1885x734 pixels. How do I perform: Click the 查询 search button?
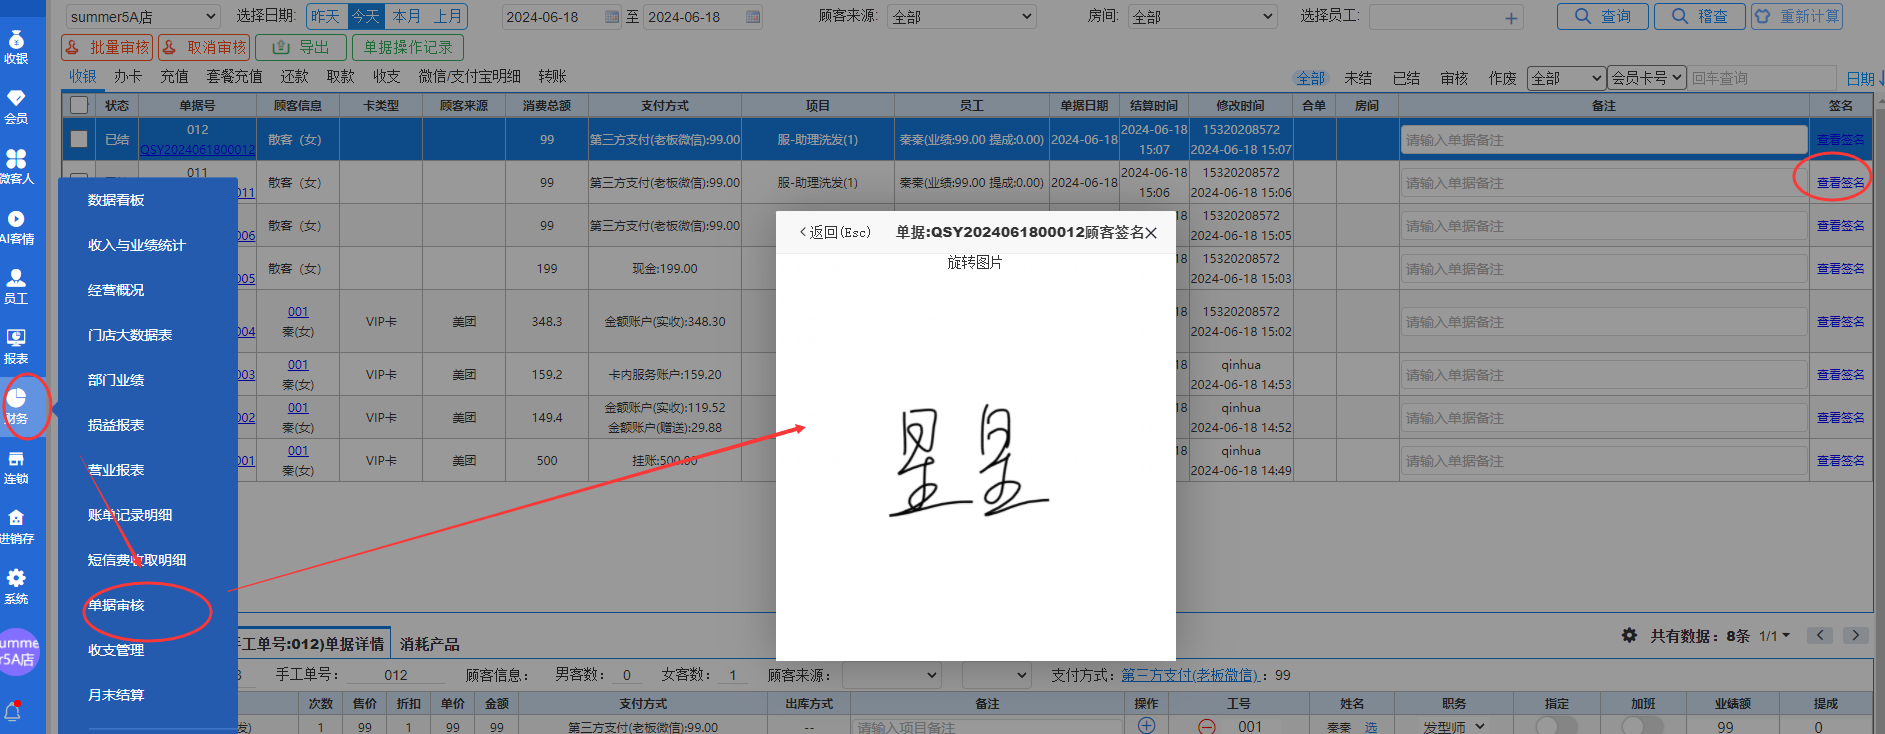coord(1603,16)
